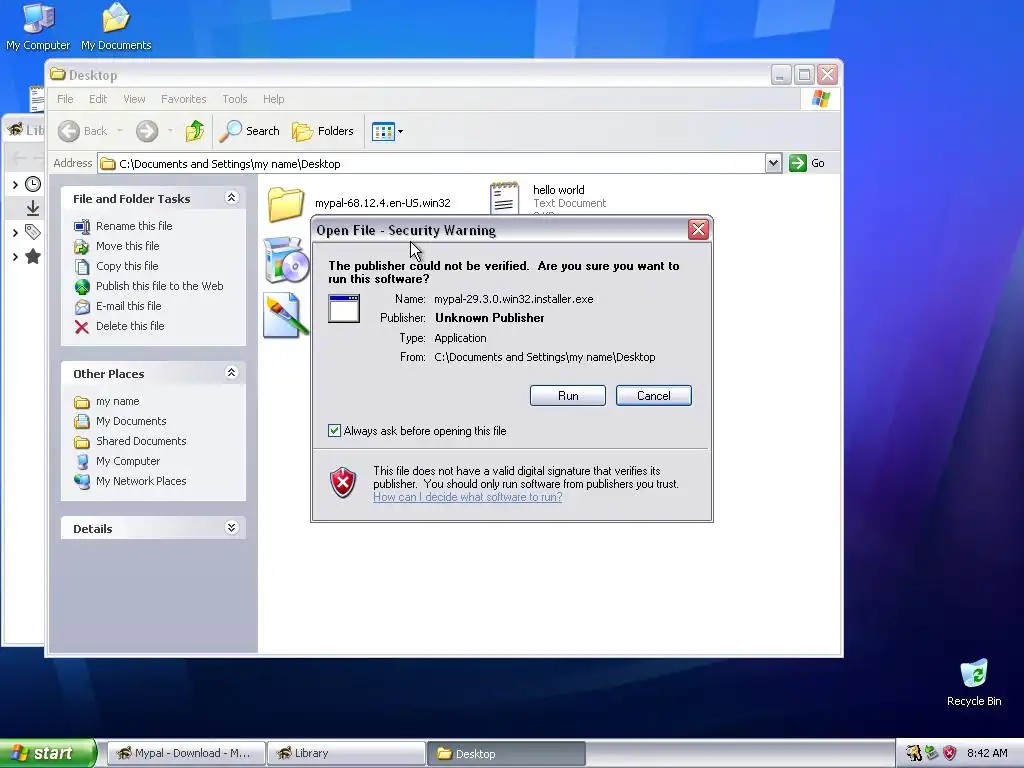The height and width of the screenshot is (768, 1024).
Task: Click the system clock 8:42 AM
Action: 987,753
